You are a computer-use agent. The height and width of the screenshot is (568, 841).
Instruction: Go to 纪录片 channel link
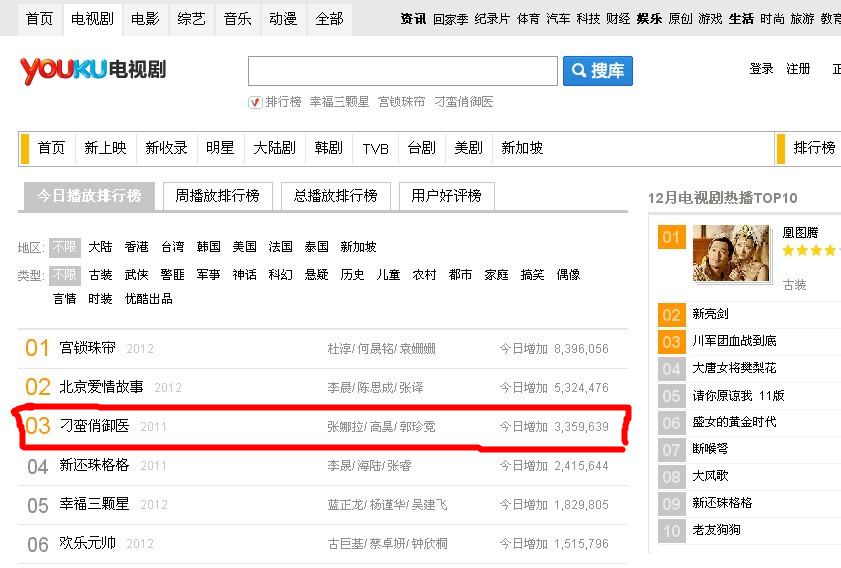coord(492,19)
